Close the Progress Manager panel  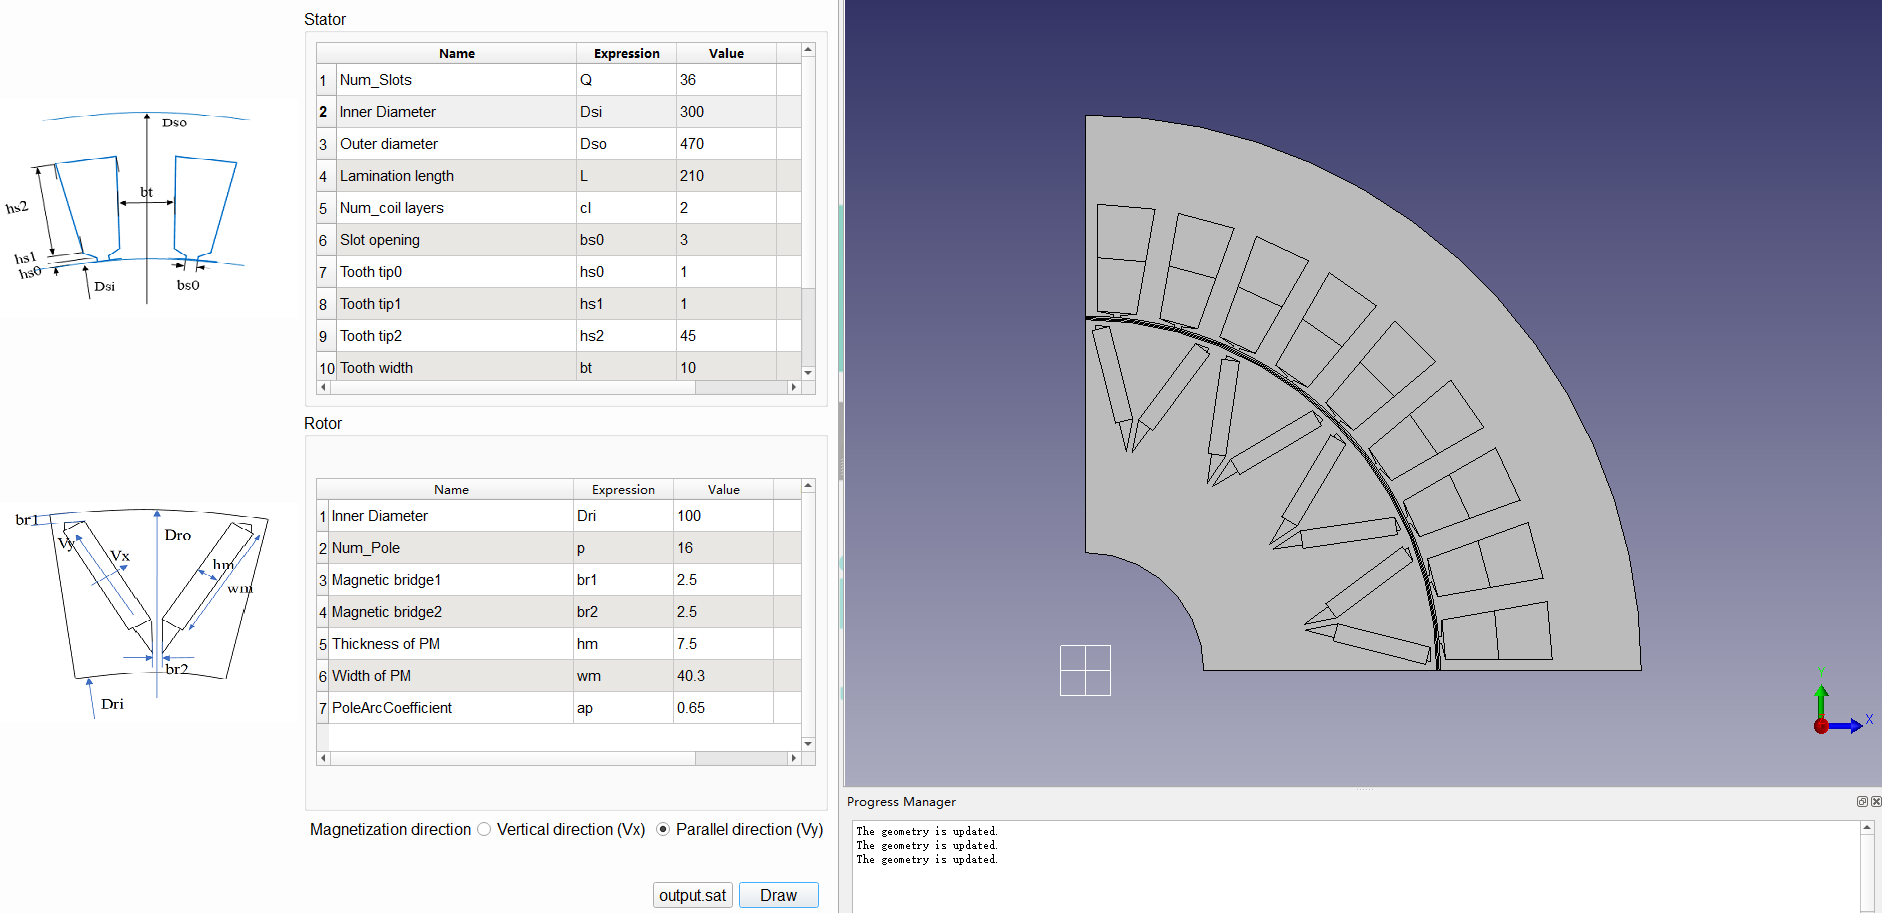click(1876, 802)
